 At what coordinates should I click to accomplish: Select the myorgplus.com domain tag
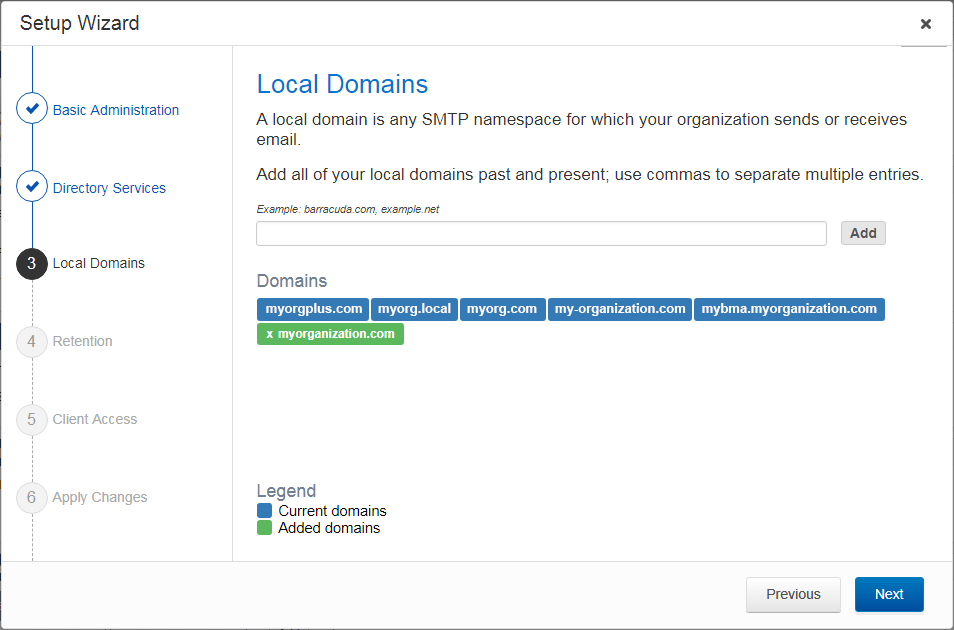pyautogui.click(x=312, y=309)
